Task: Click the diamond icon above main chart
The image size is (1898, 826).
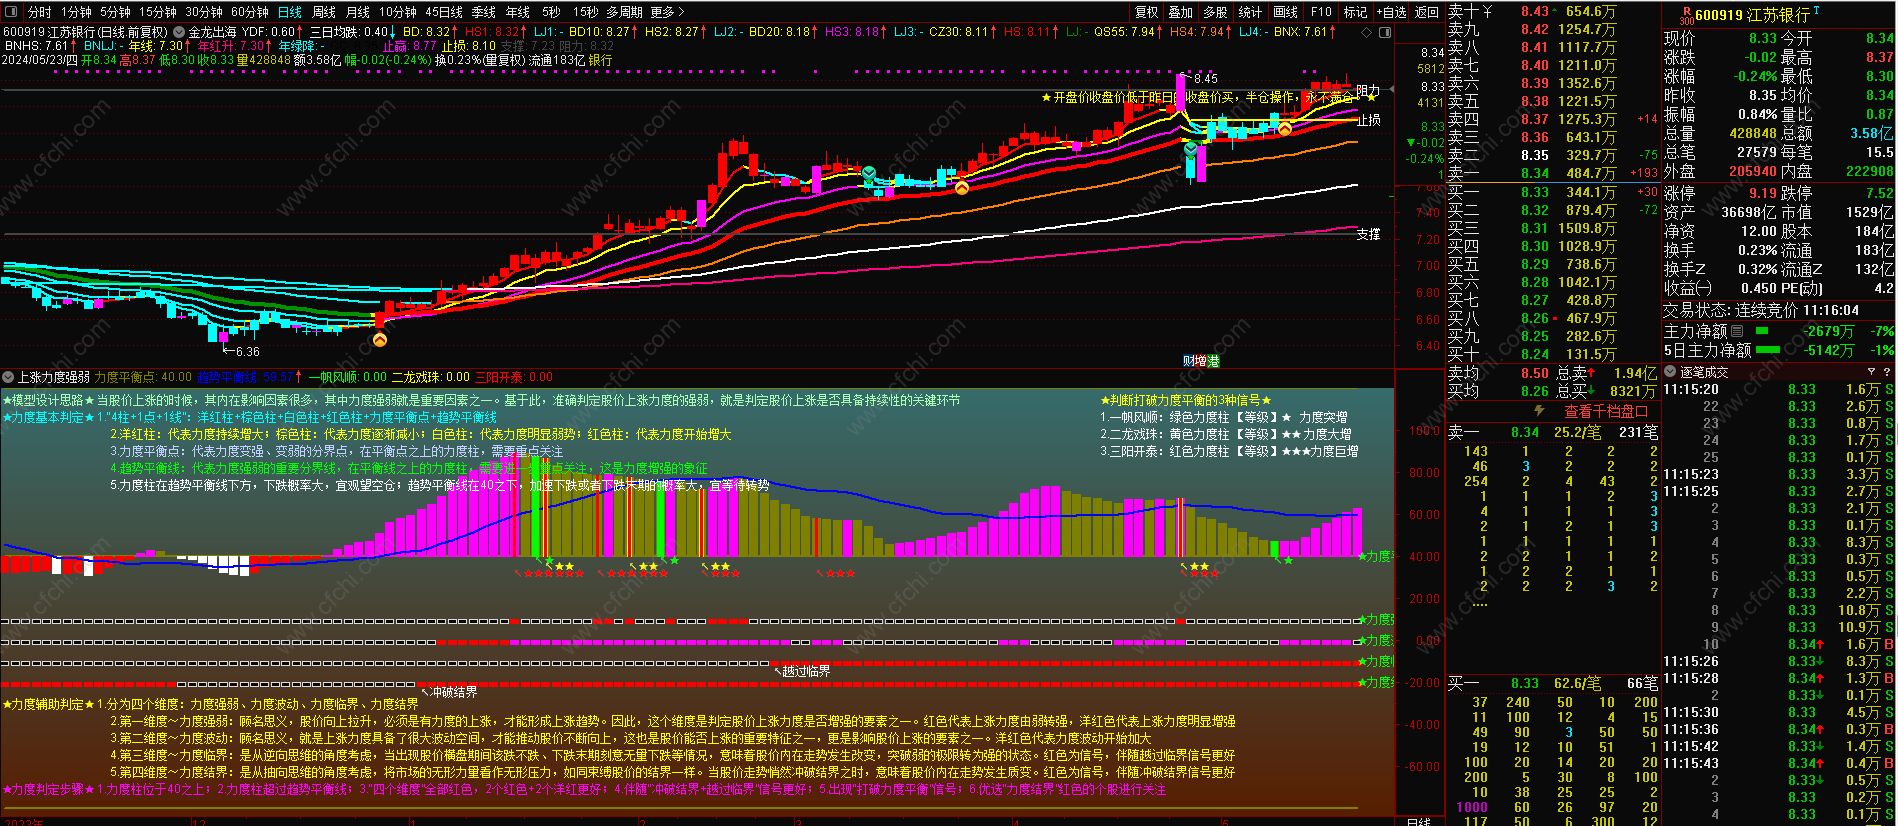Action: (x=1367, y=32)
